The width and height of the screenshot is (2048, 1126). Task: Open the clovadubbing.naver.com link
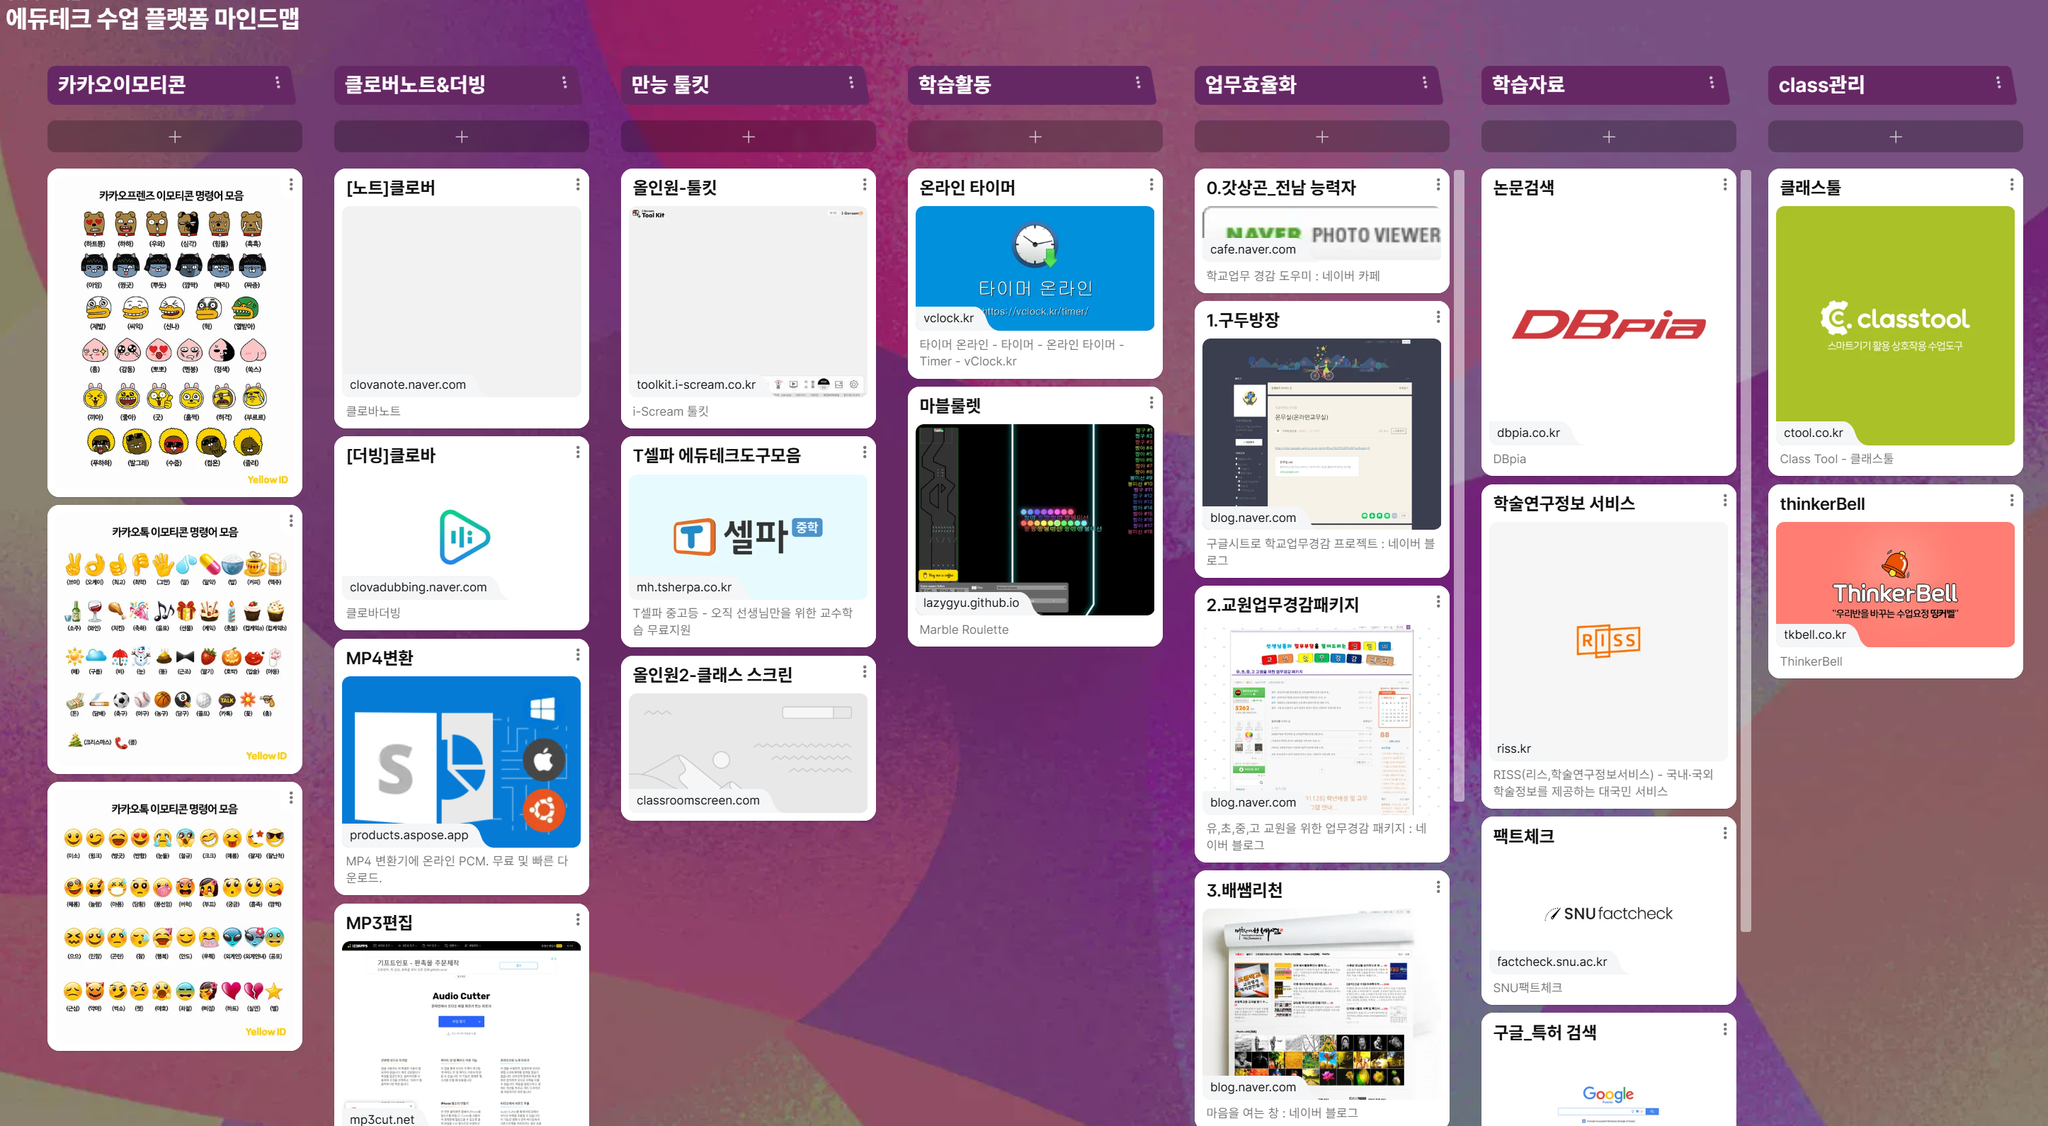418,587
